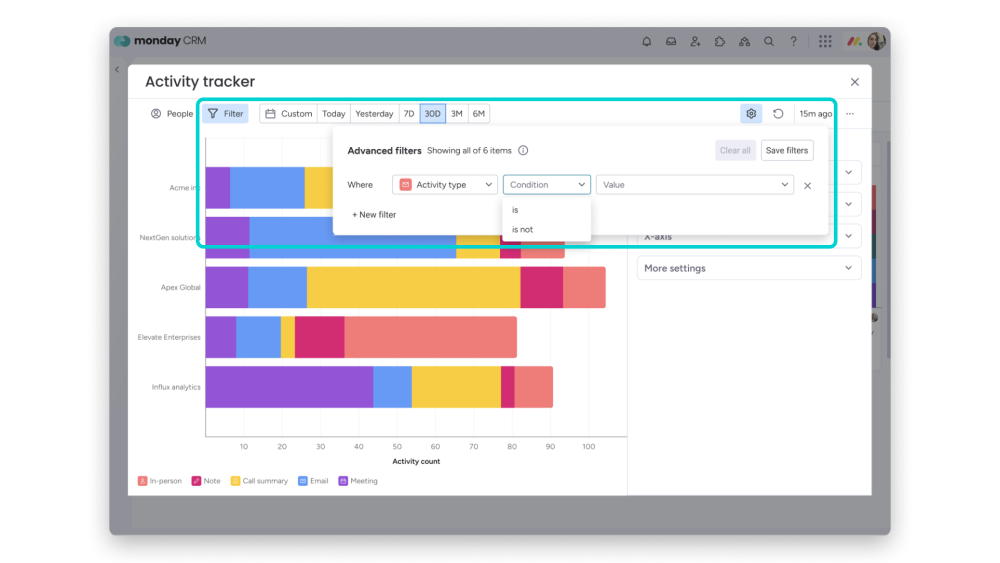
Task: Open the inbox tray icon
Action: coord(671,41)
